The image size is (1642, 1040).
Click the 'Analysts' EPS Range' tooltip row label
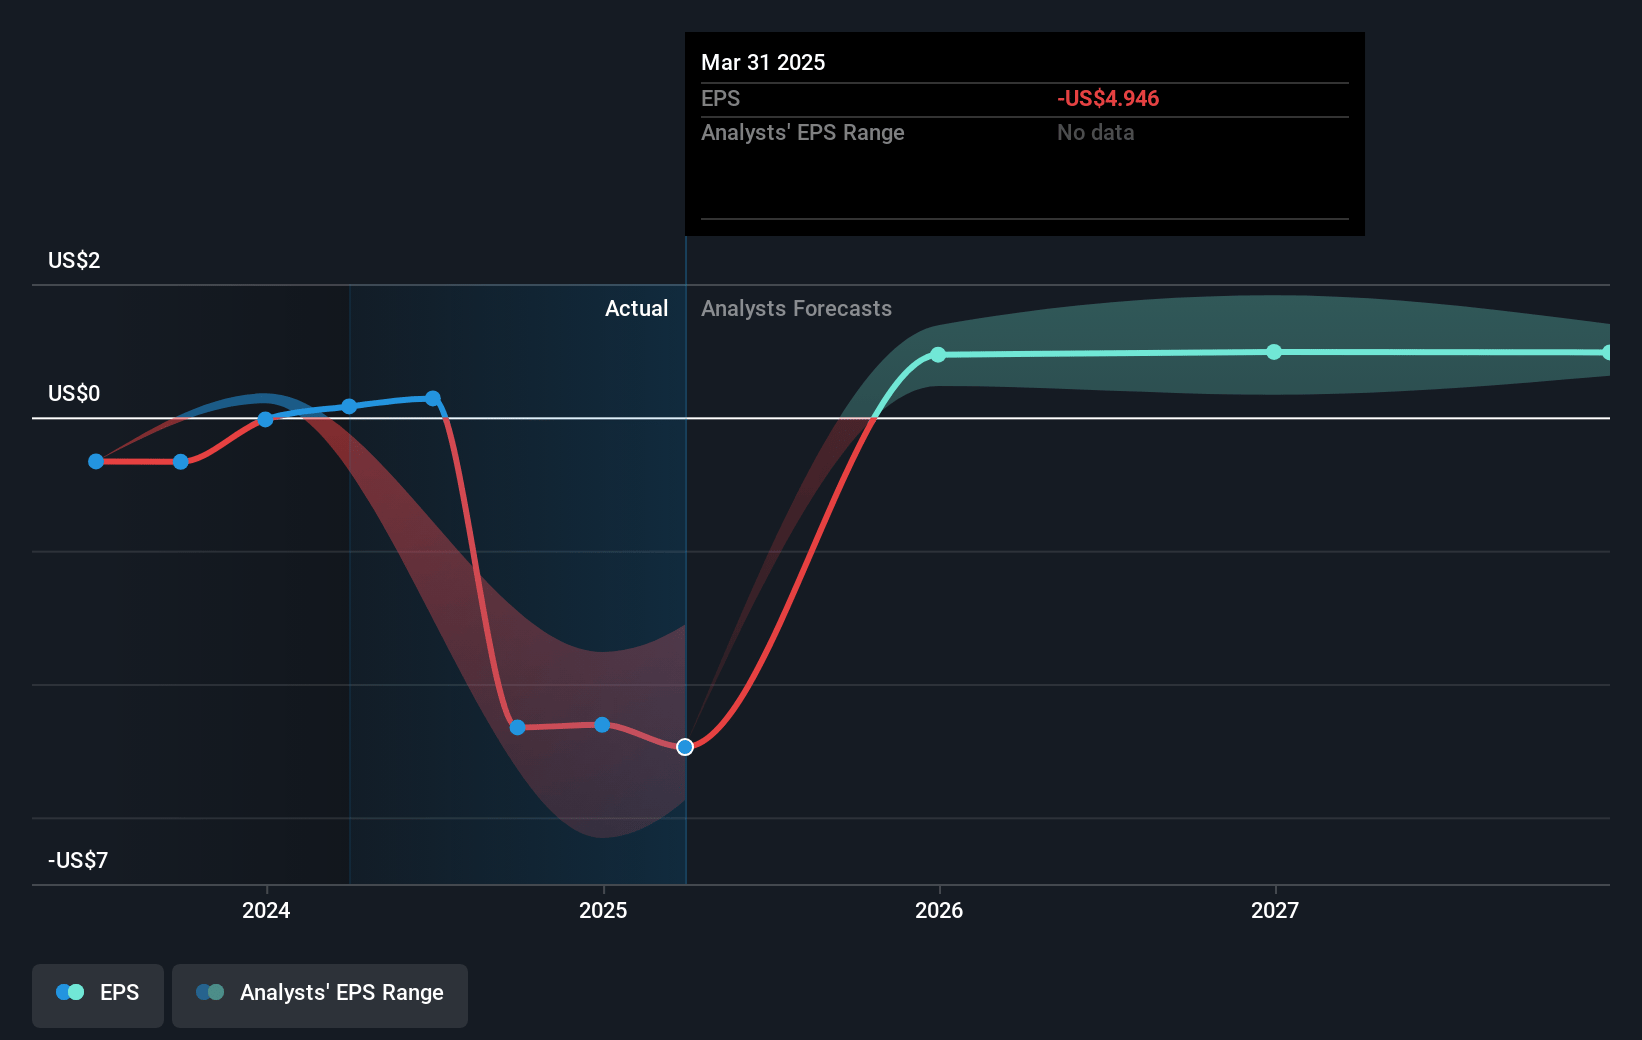point(802,132)
